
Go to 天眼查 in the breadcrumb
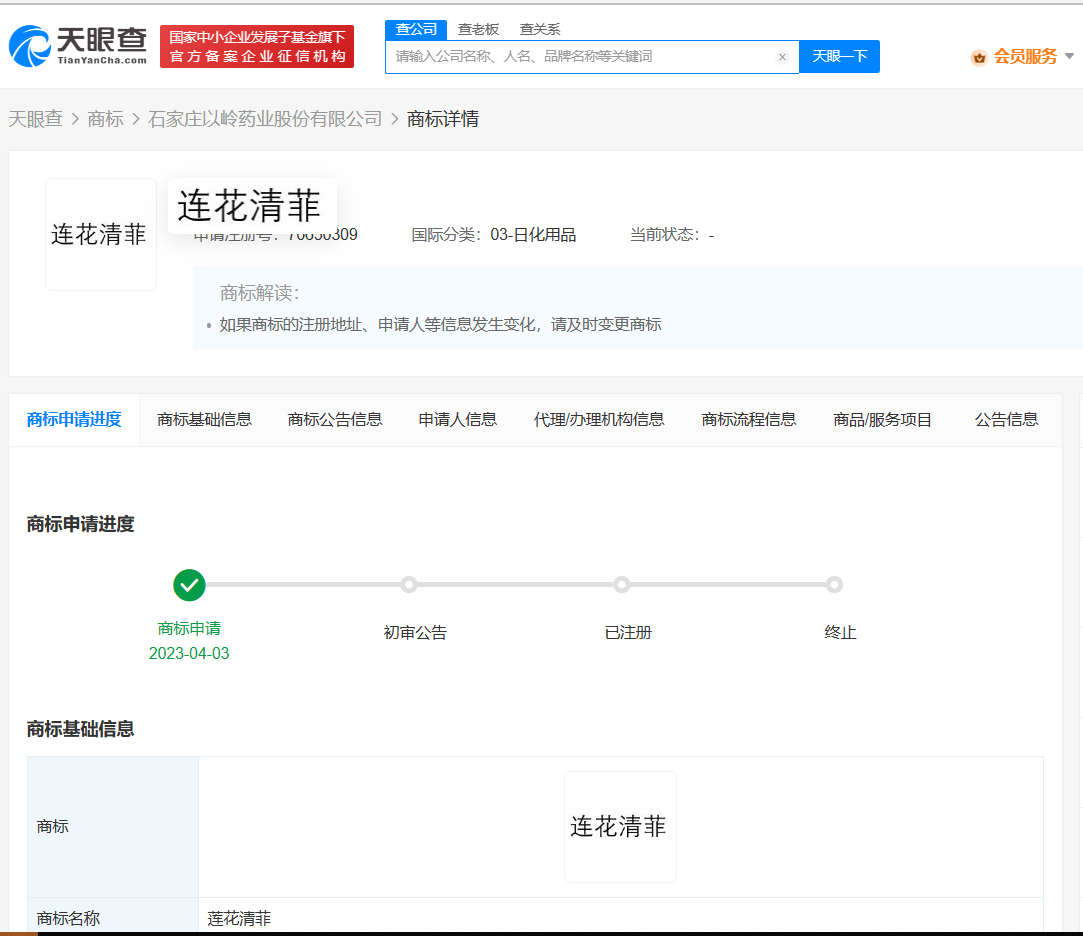(35, 119)
